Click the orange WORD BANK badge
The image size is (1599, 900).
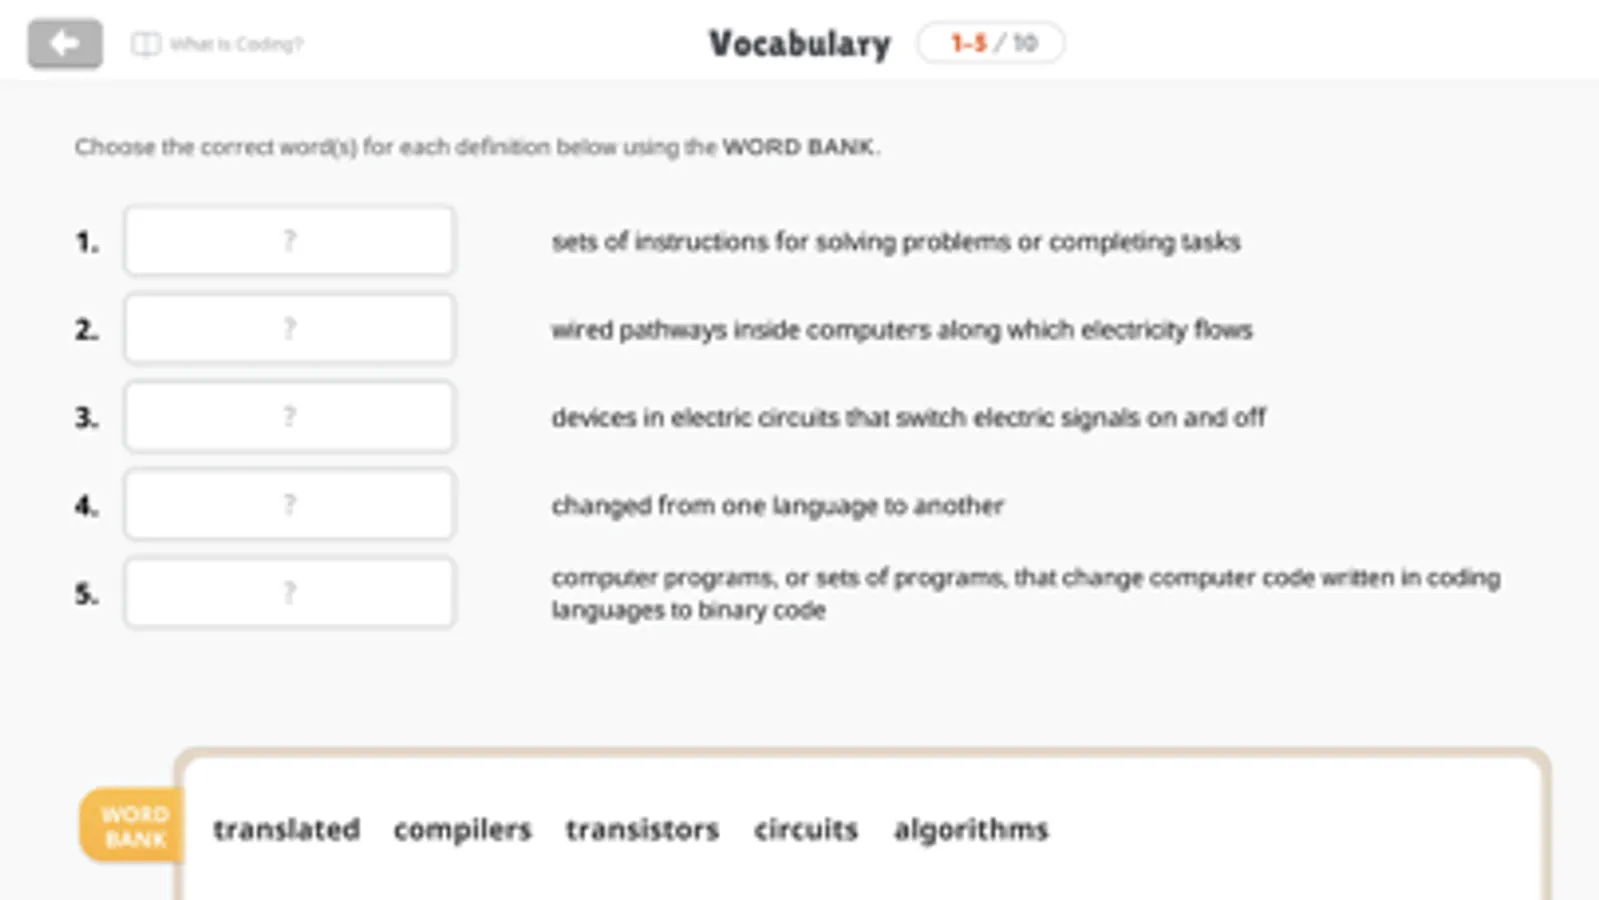click(132, 826)
